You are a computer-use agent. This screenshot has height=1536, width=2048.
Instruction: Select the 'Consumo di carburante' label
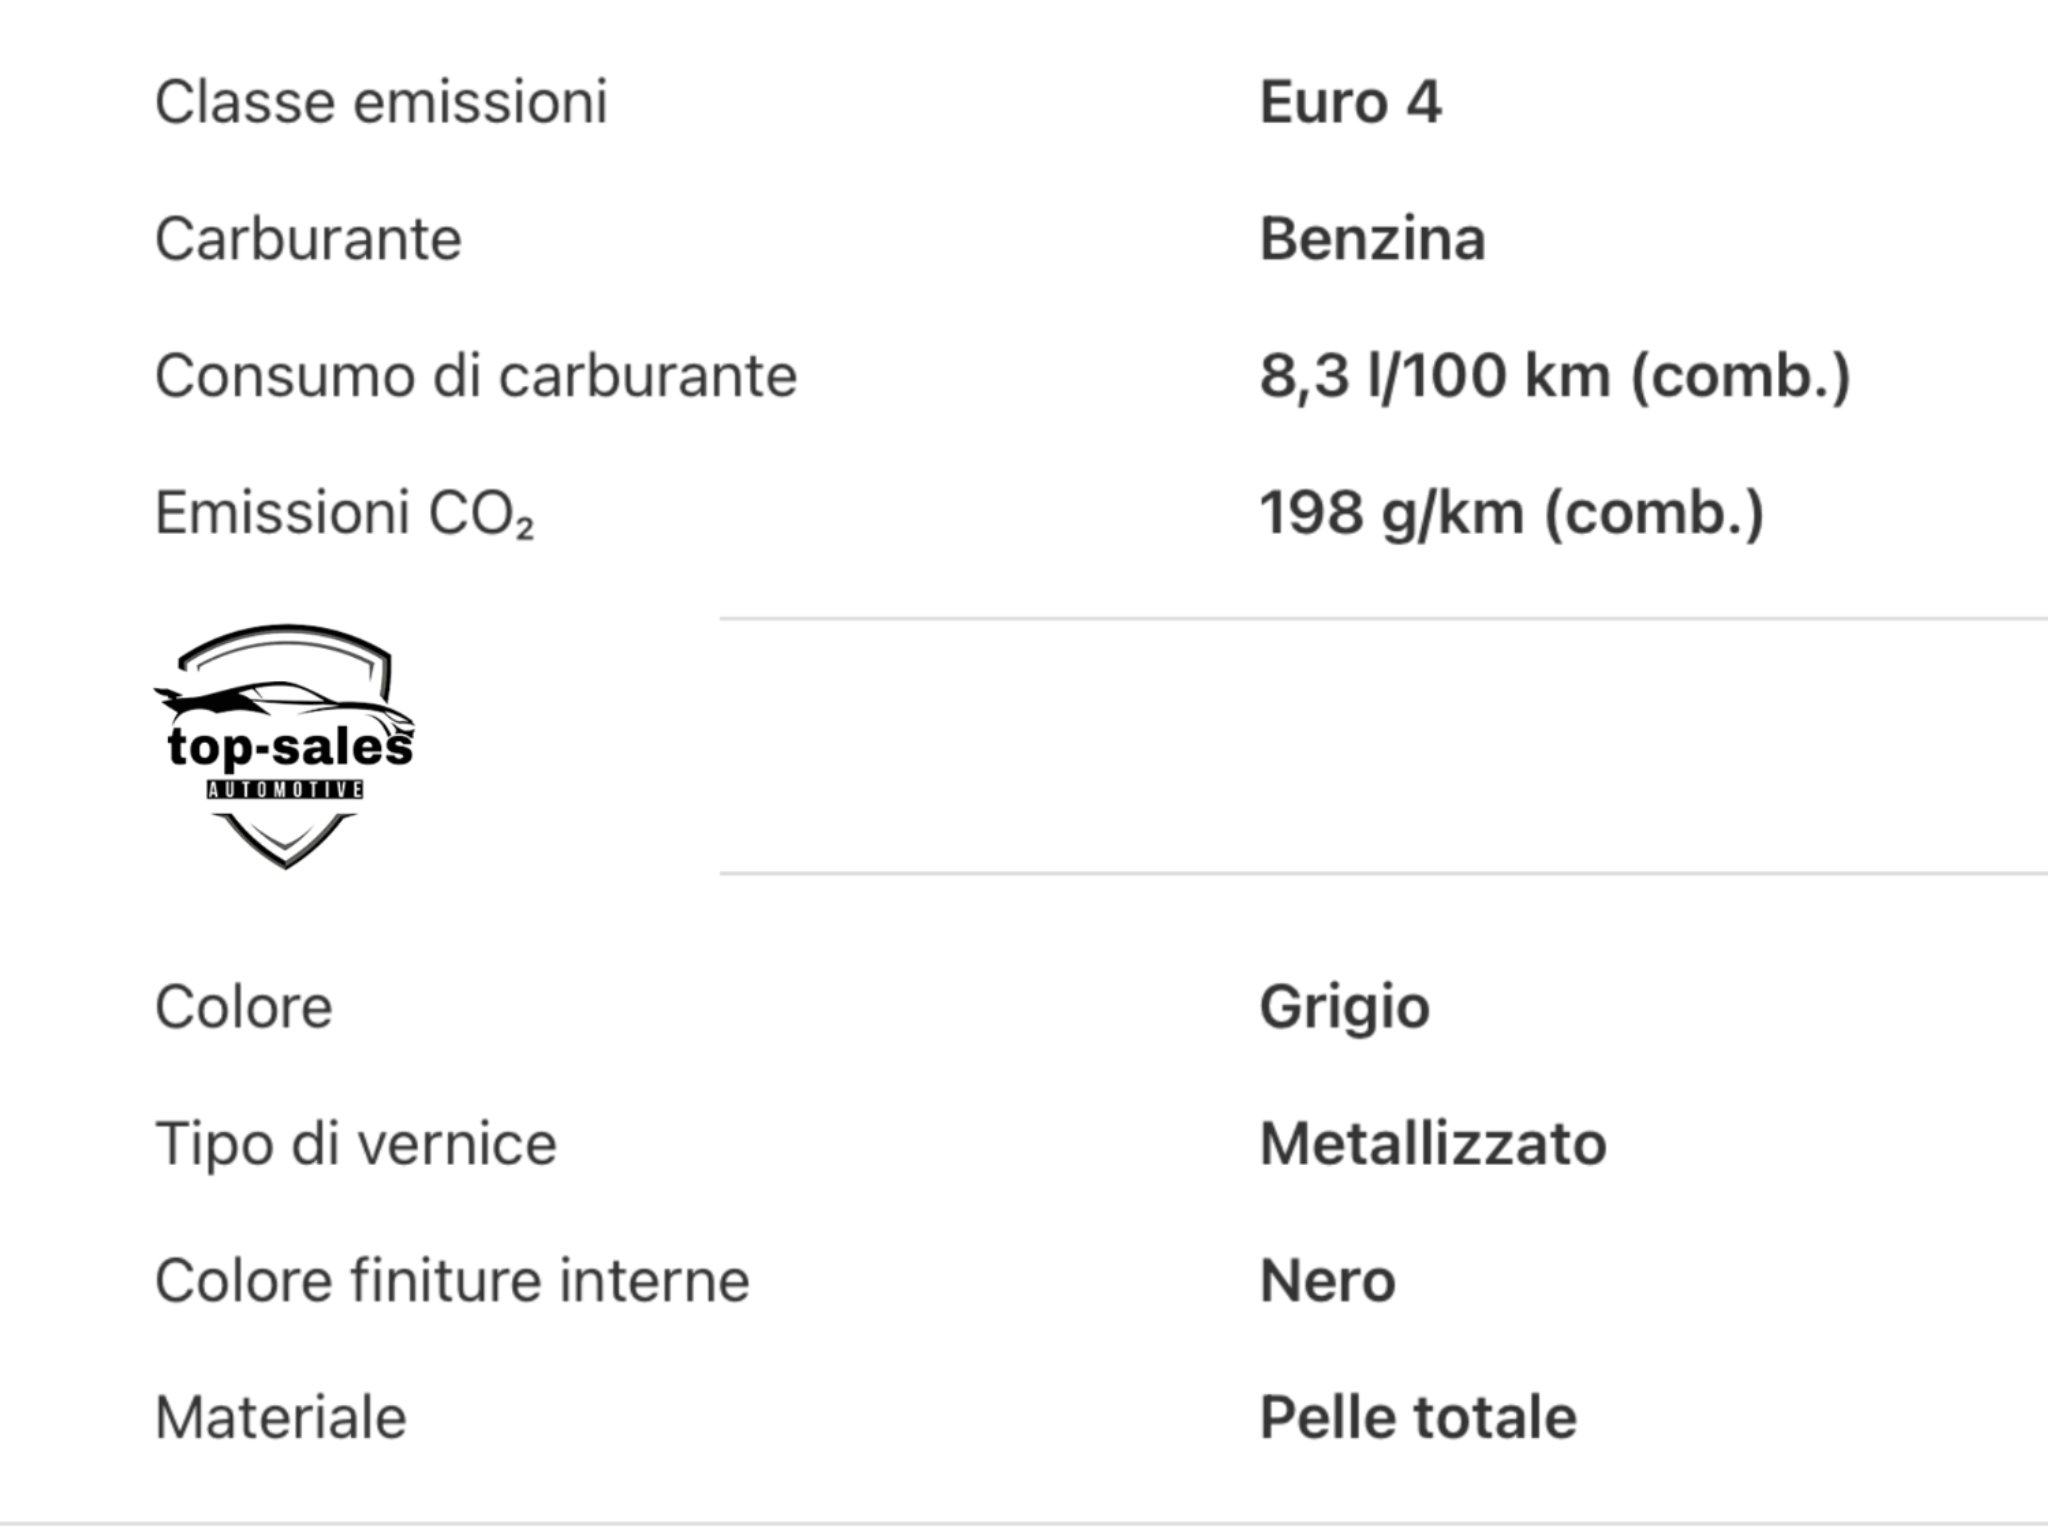pyautogui.click(x=476, y=376)
